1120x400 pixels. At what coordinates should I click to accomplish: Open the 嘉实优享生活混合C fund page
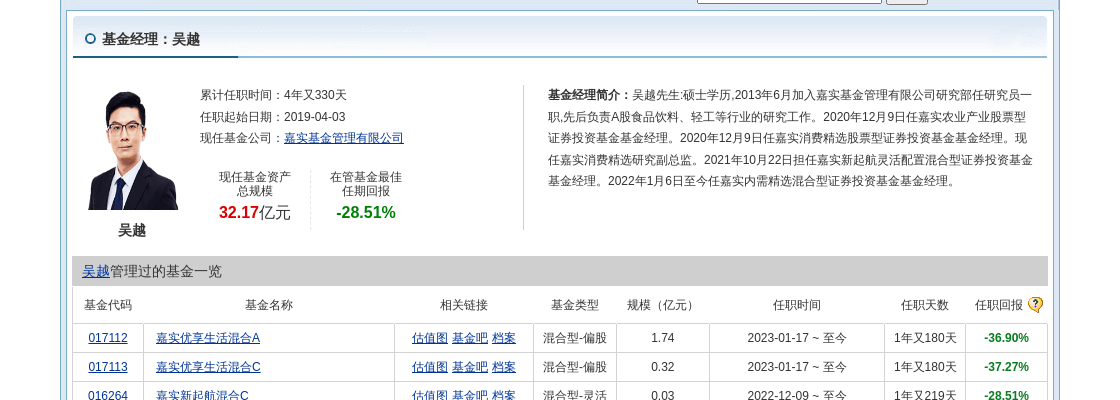(x=208, y=367)
